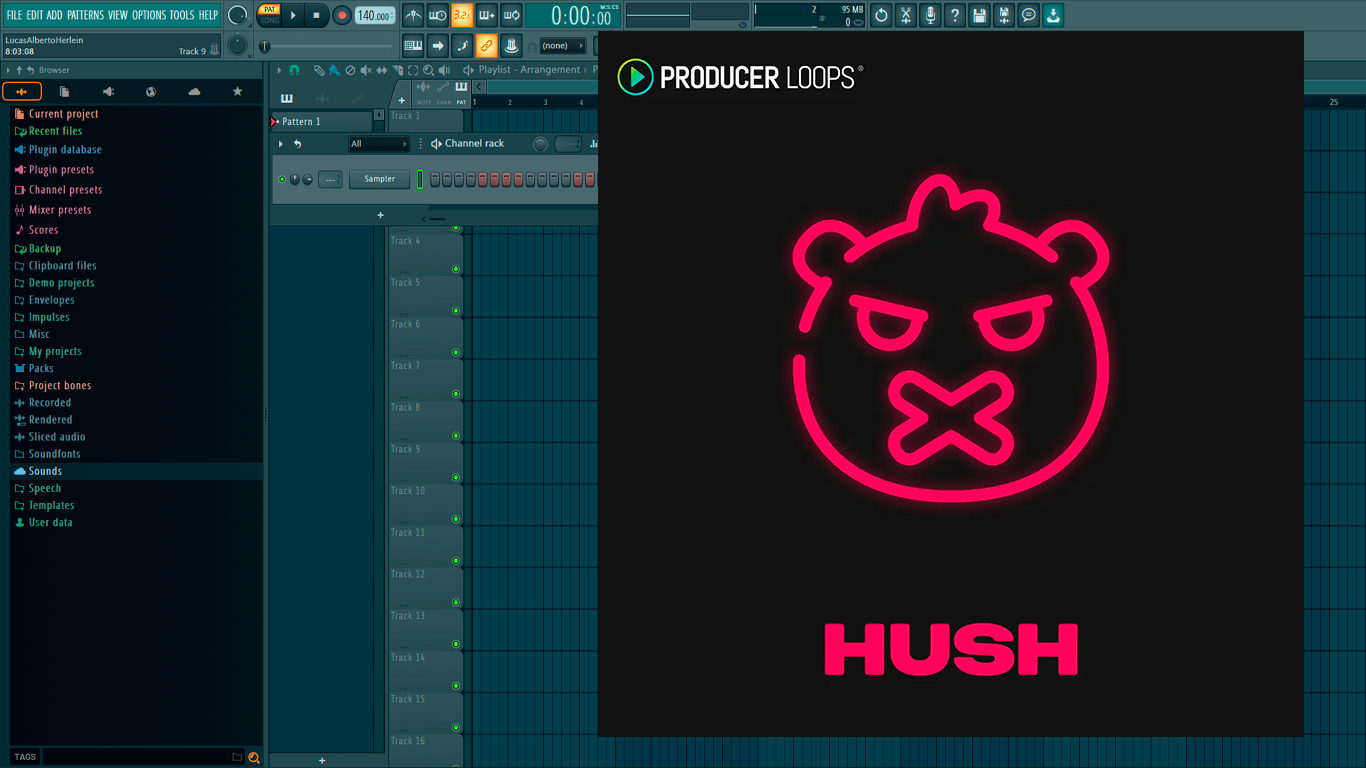Toggle the orange link multilink icon
The height and width of the screenshot is (768, 1366).
[487, 45]
